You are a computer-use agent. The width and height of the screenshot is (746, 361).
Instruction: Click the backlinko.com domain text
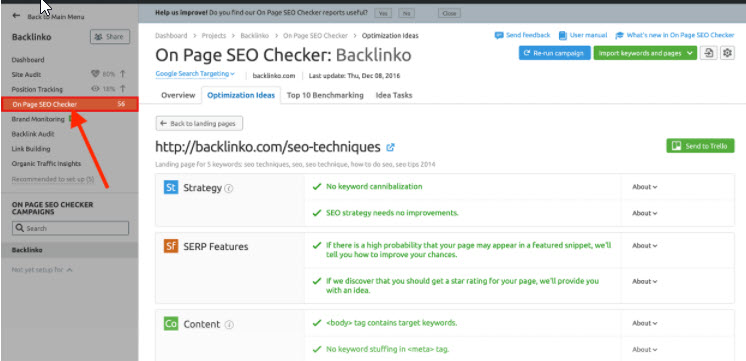coord(274,76)
